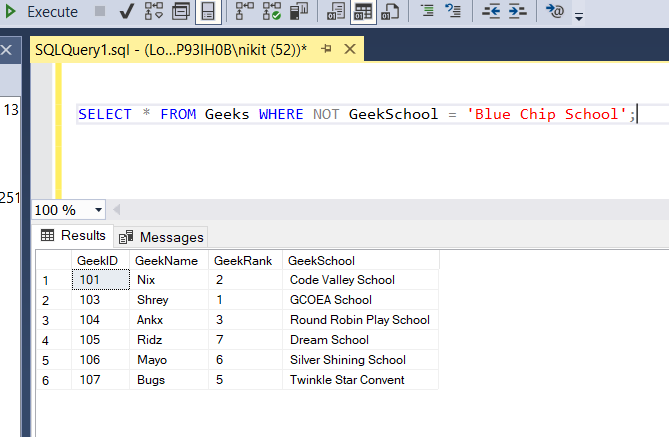
Task: Click the 'Blue Chip School' string literal
Action: click(546, 114)
